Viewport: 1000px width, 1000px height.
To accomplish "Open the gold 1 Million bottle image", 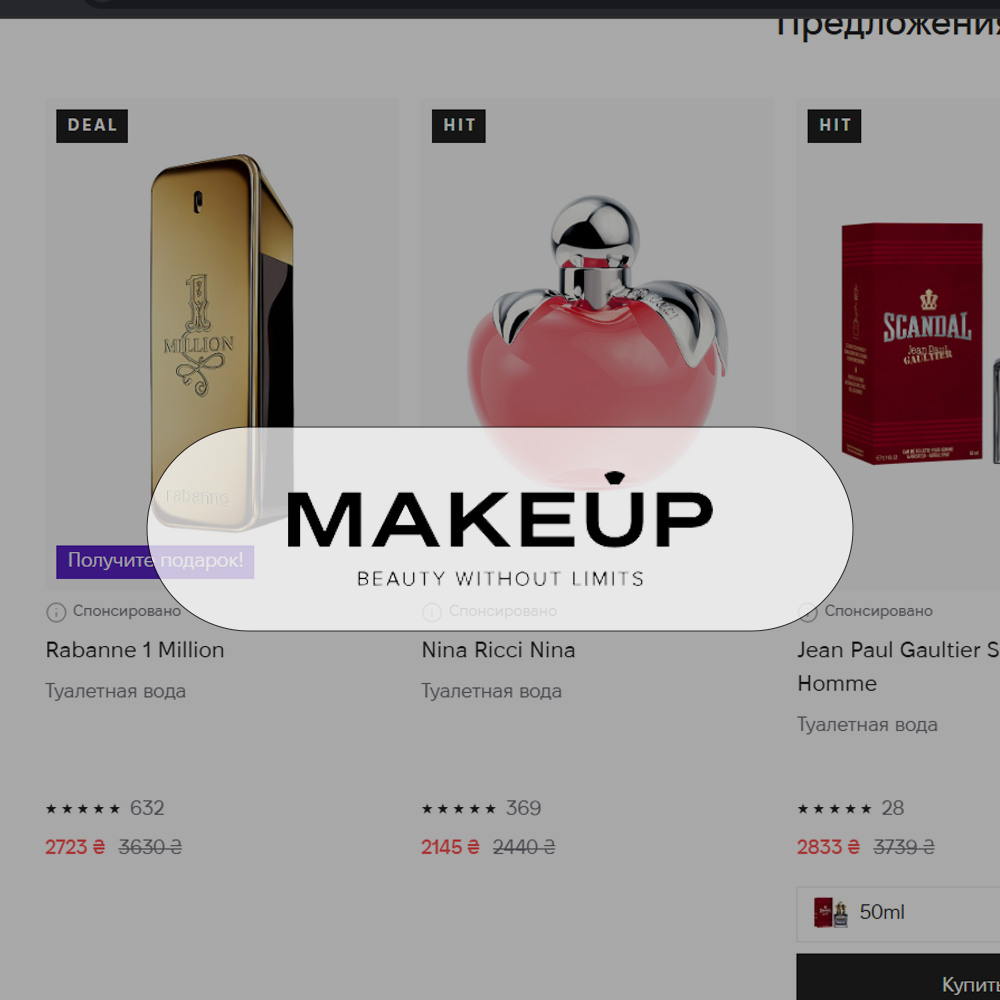I will [x=222, y=341].
